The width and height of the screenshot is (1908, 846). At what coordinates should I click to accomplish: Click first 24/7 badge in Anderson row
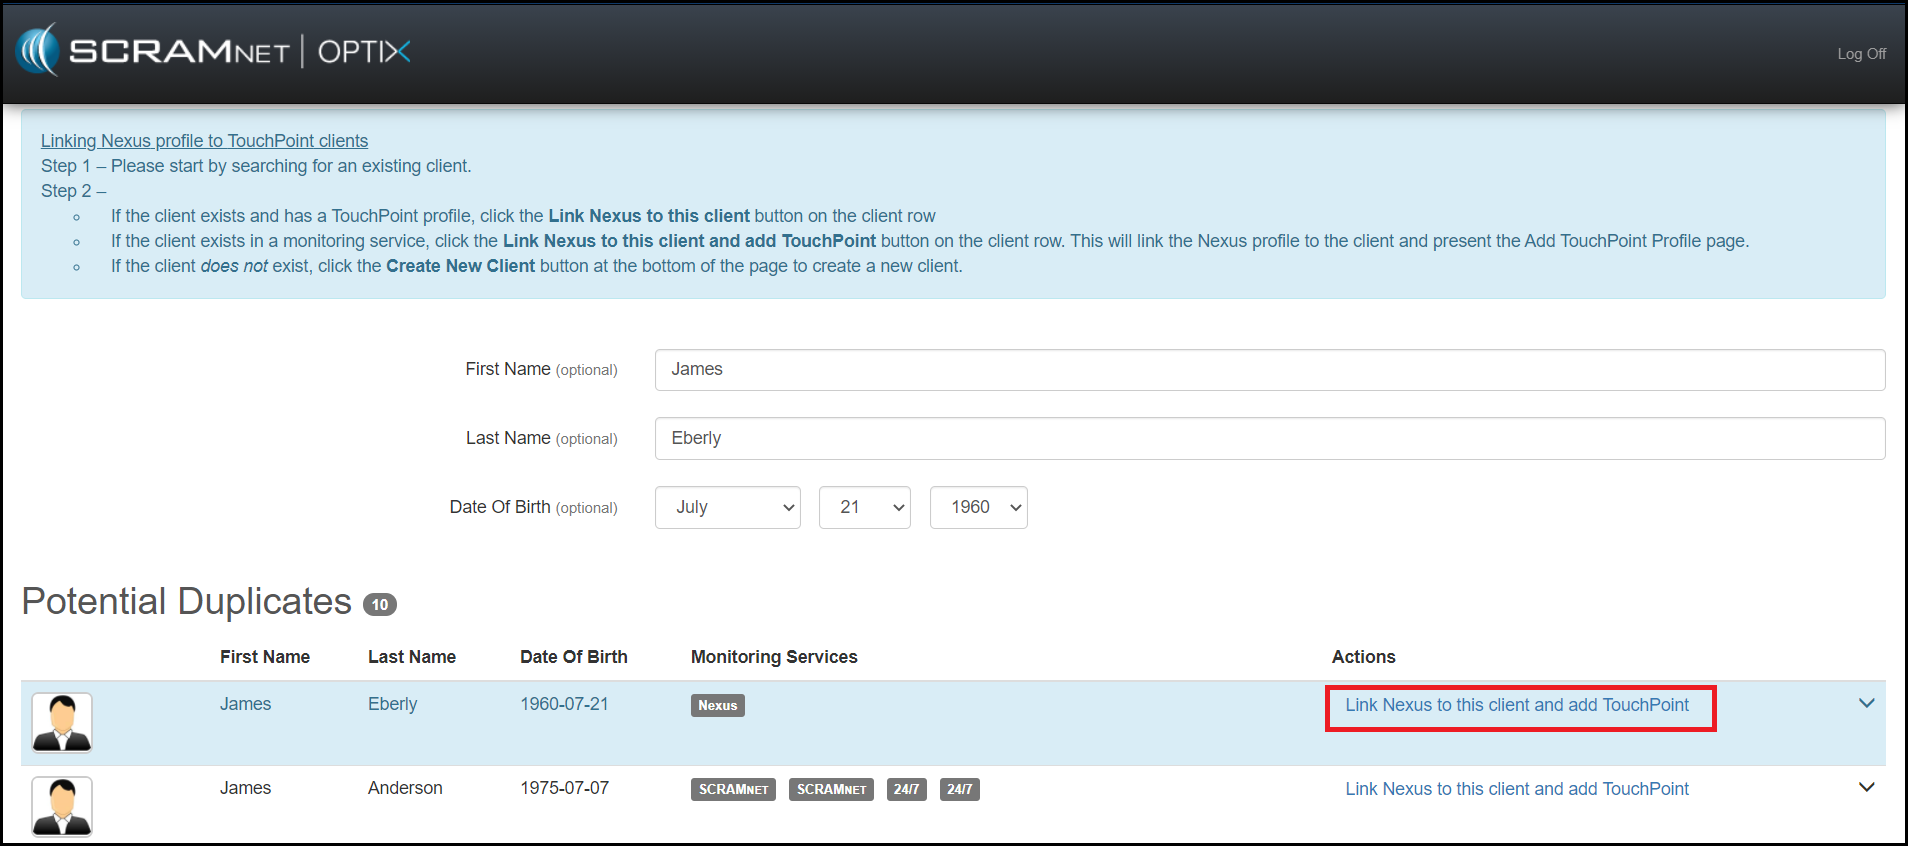pyautogui.click(x=906, y=789)
